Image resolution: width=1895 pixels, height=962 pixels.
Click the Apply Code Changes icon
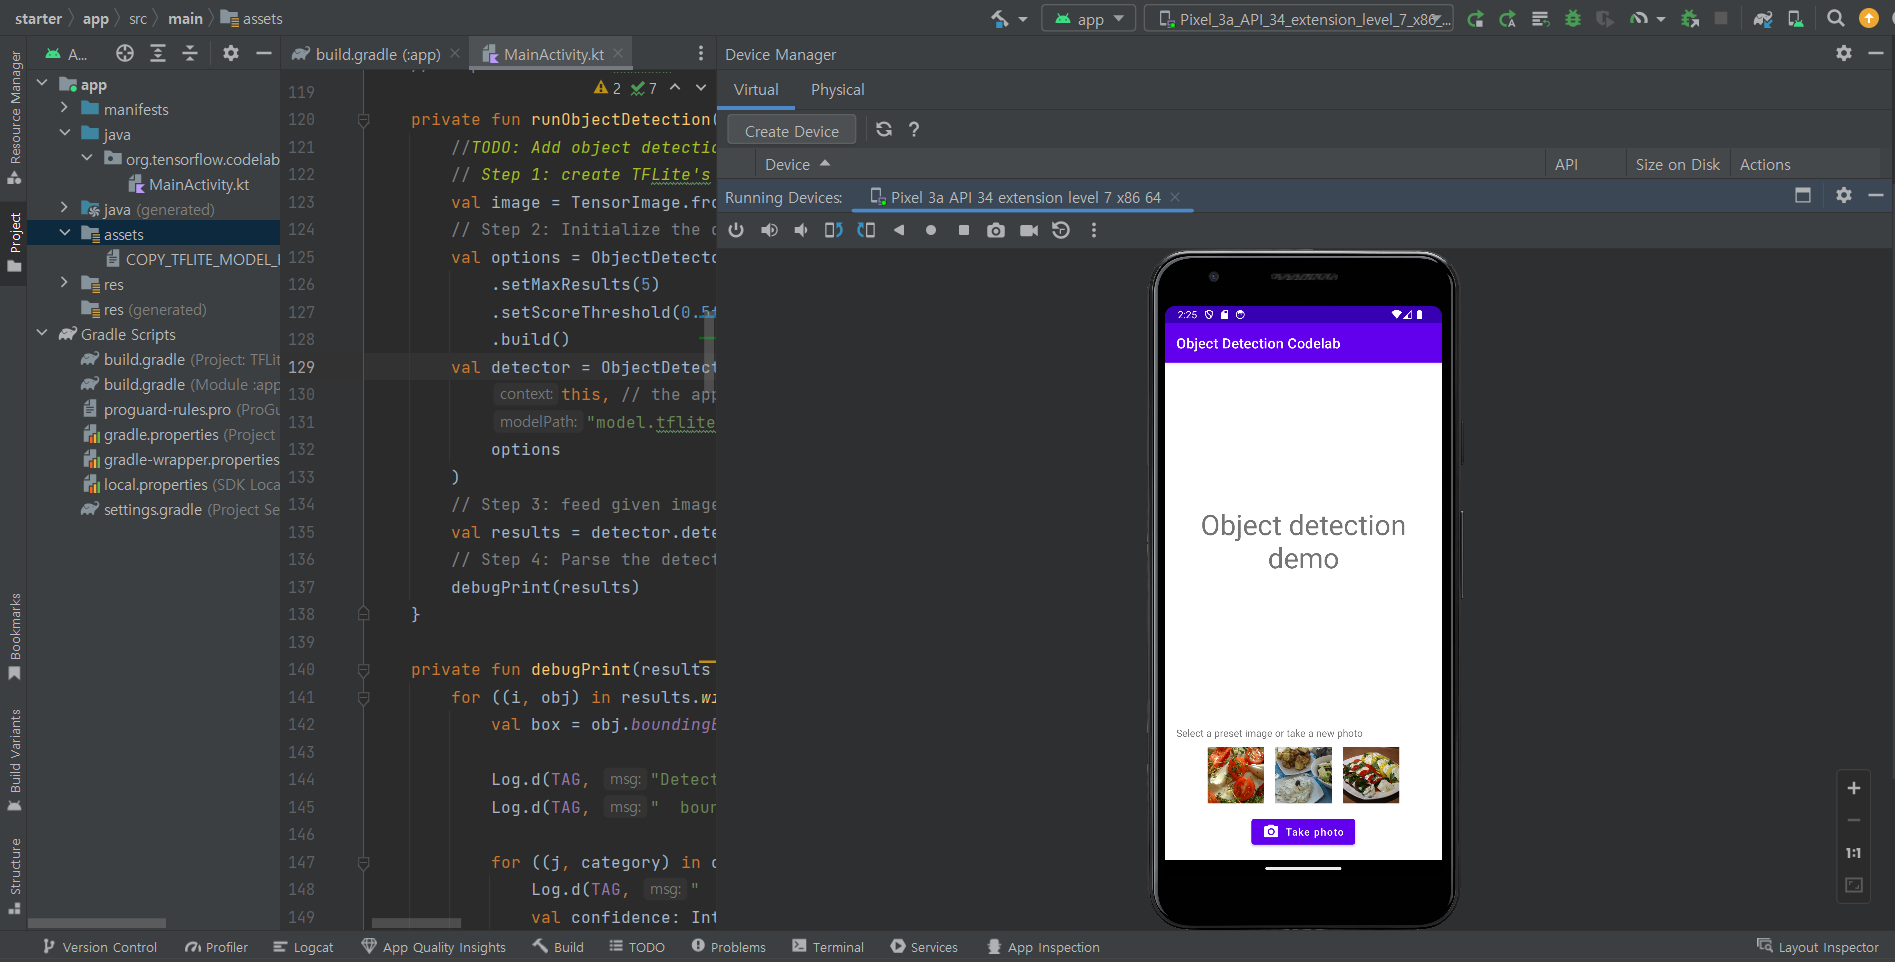(1540, 19)
